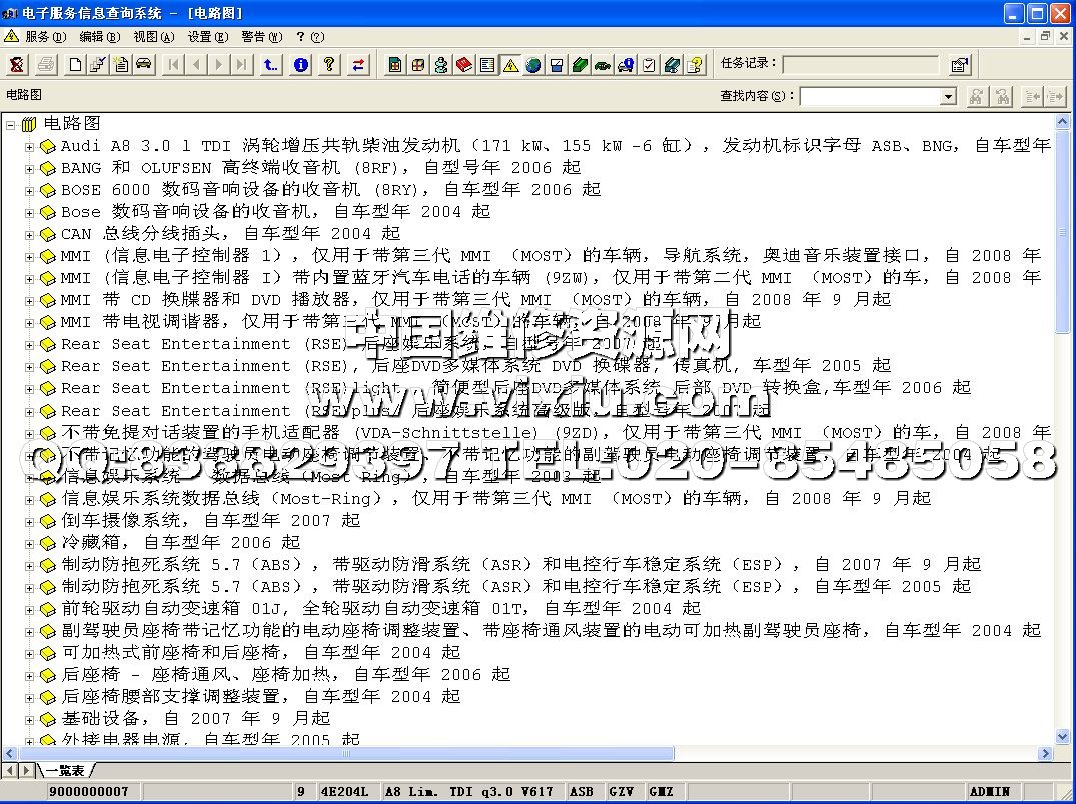Go to previous record arrow
Screen dimensions: 1076x804
coord(196,65)
